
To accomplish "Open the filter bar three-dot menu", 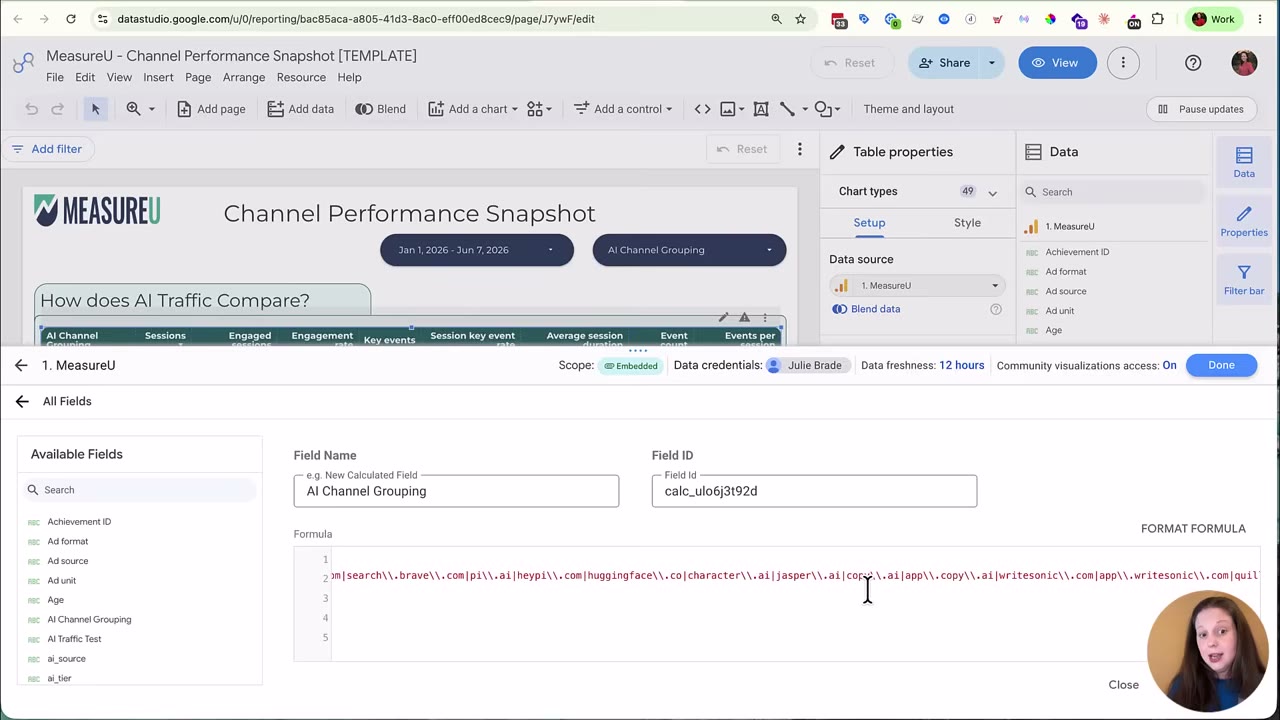I will pos(799,149).
